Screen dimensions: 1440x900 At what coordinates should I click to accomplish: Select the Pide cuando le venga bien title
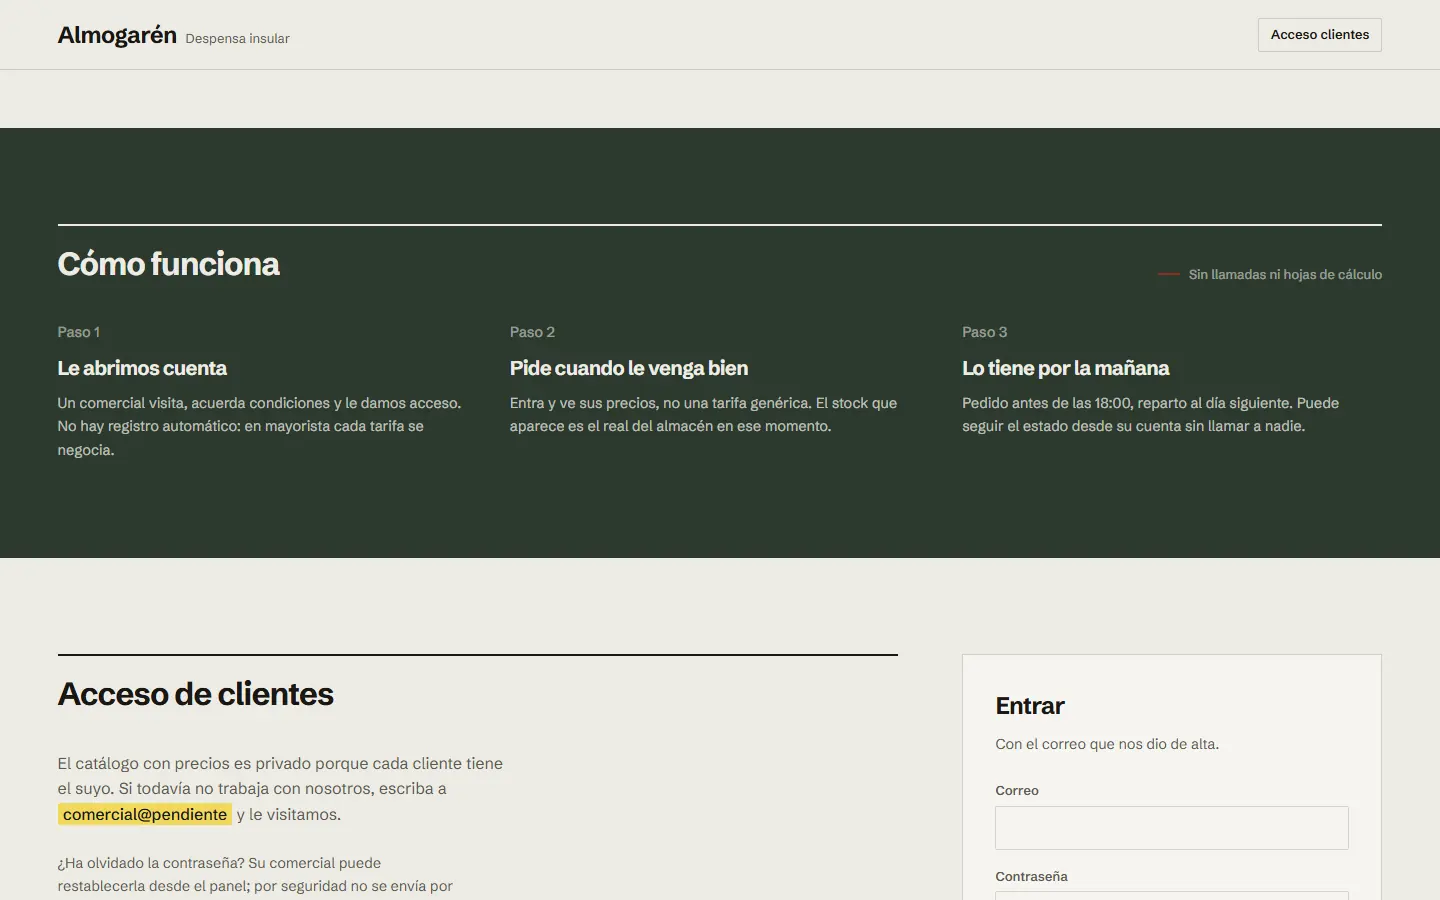coord(629,368)
